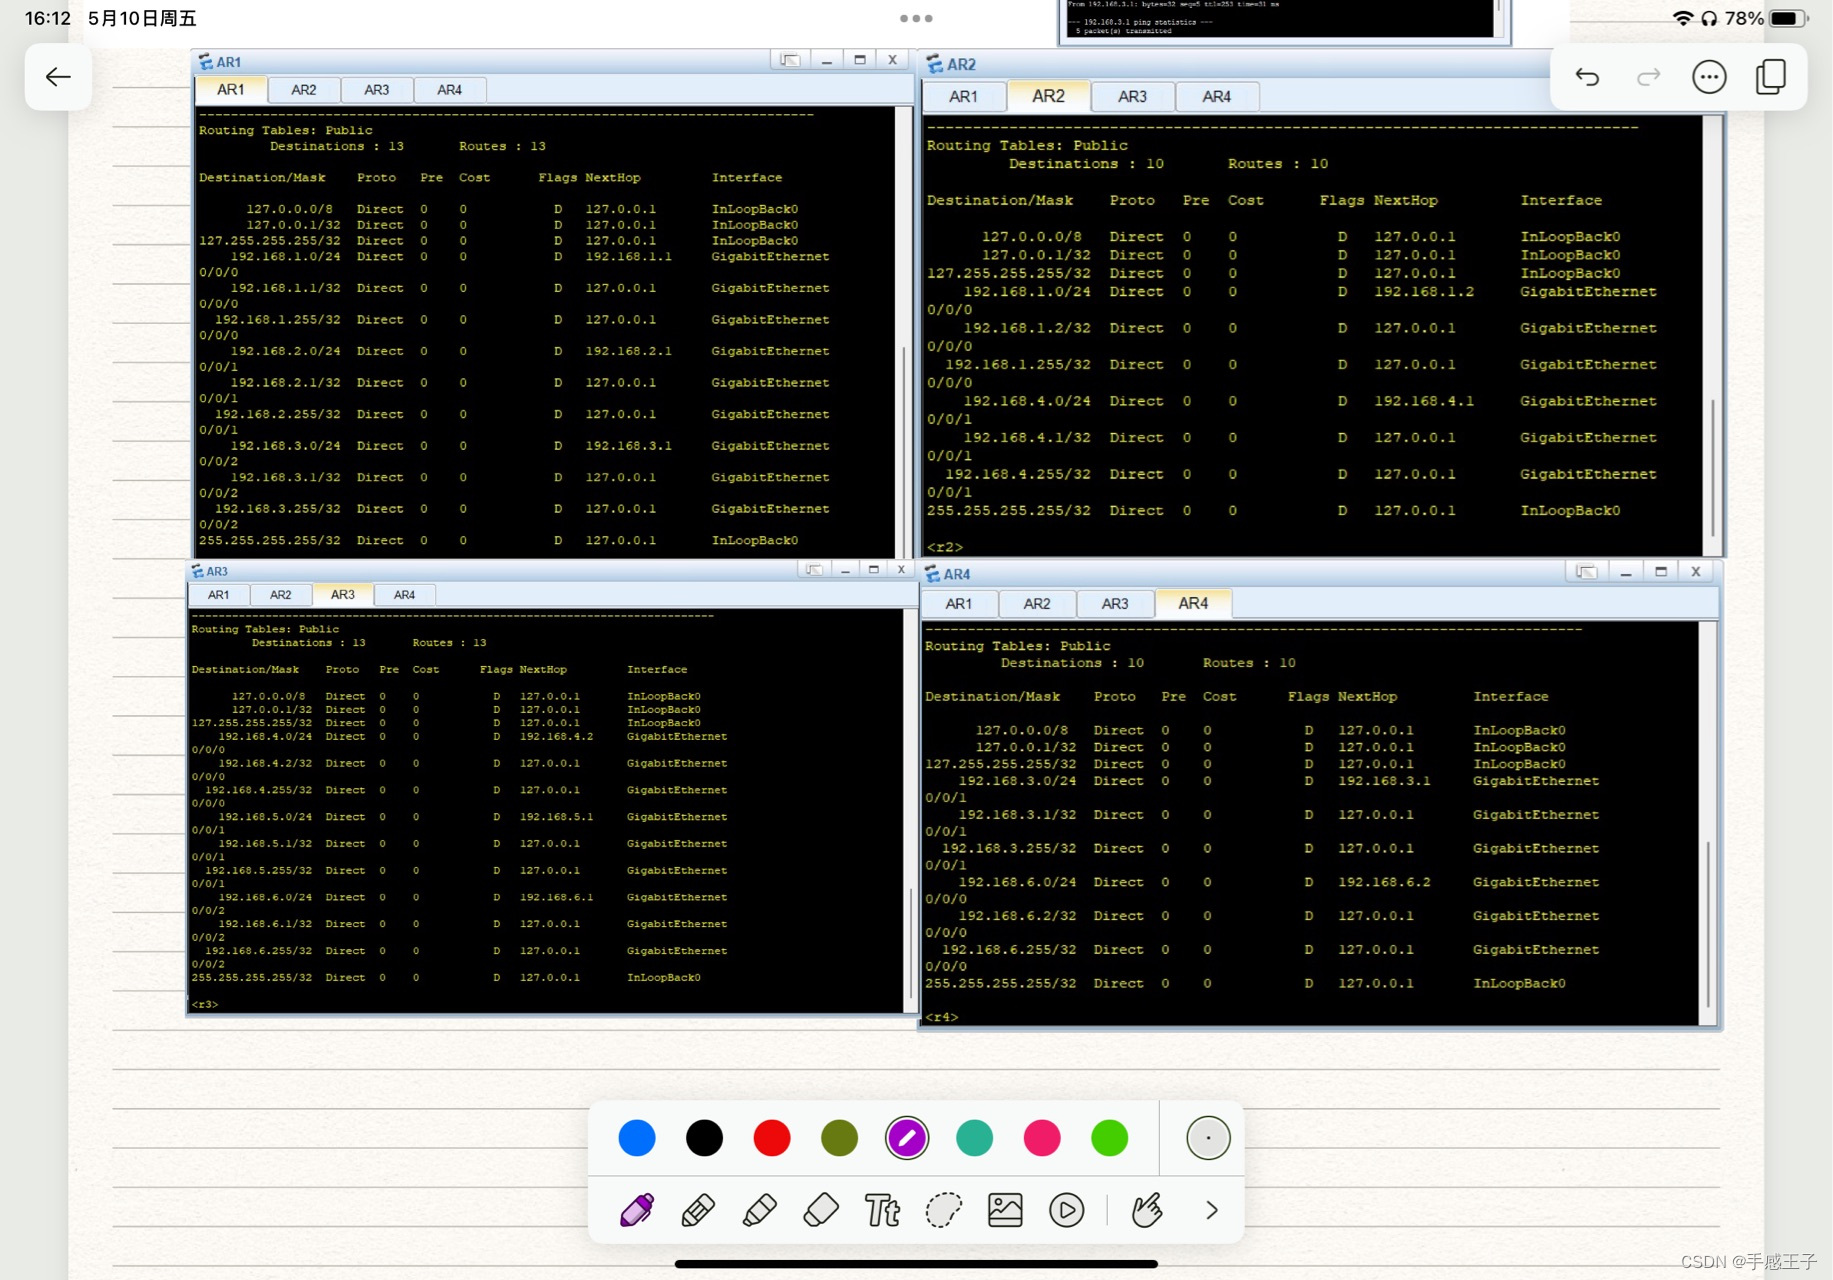
Task: Open the stroke thickness dot selector
Action: 1208,1138
